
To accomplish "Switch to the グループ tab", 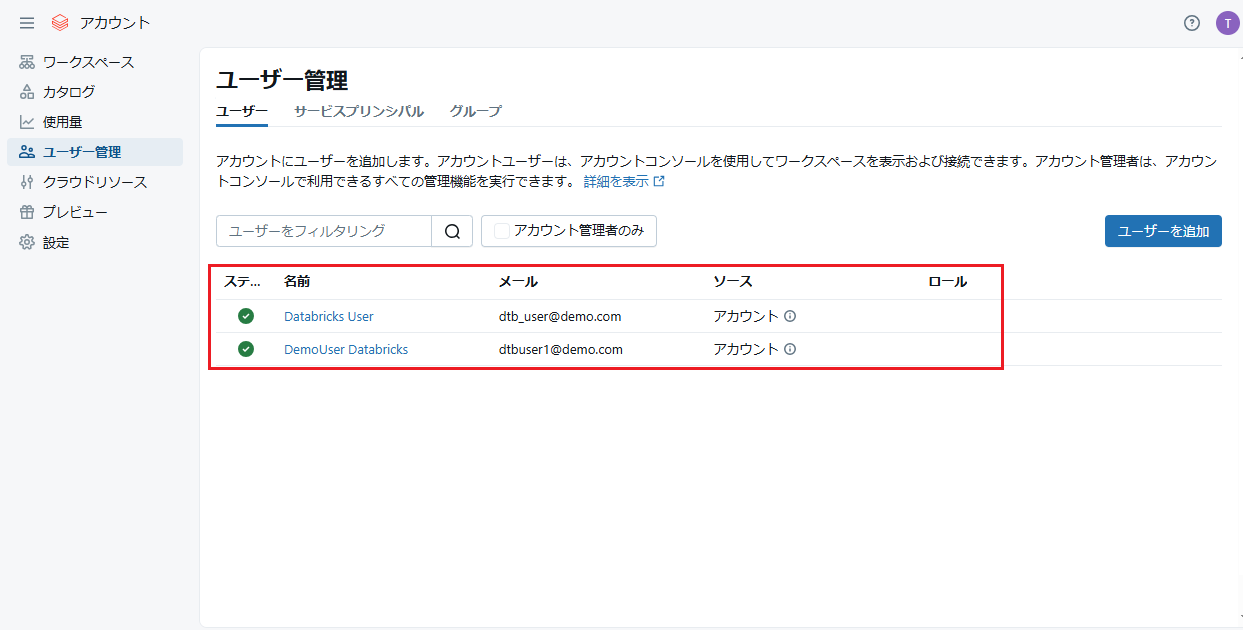I will (475, 111).
